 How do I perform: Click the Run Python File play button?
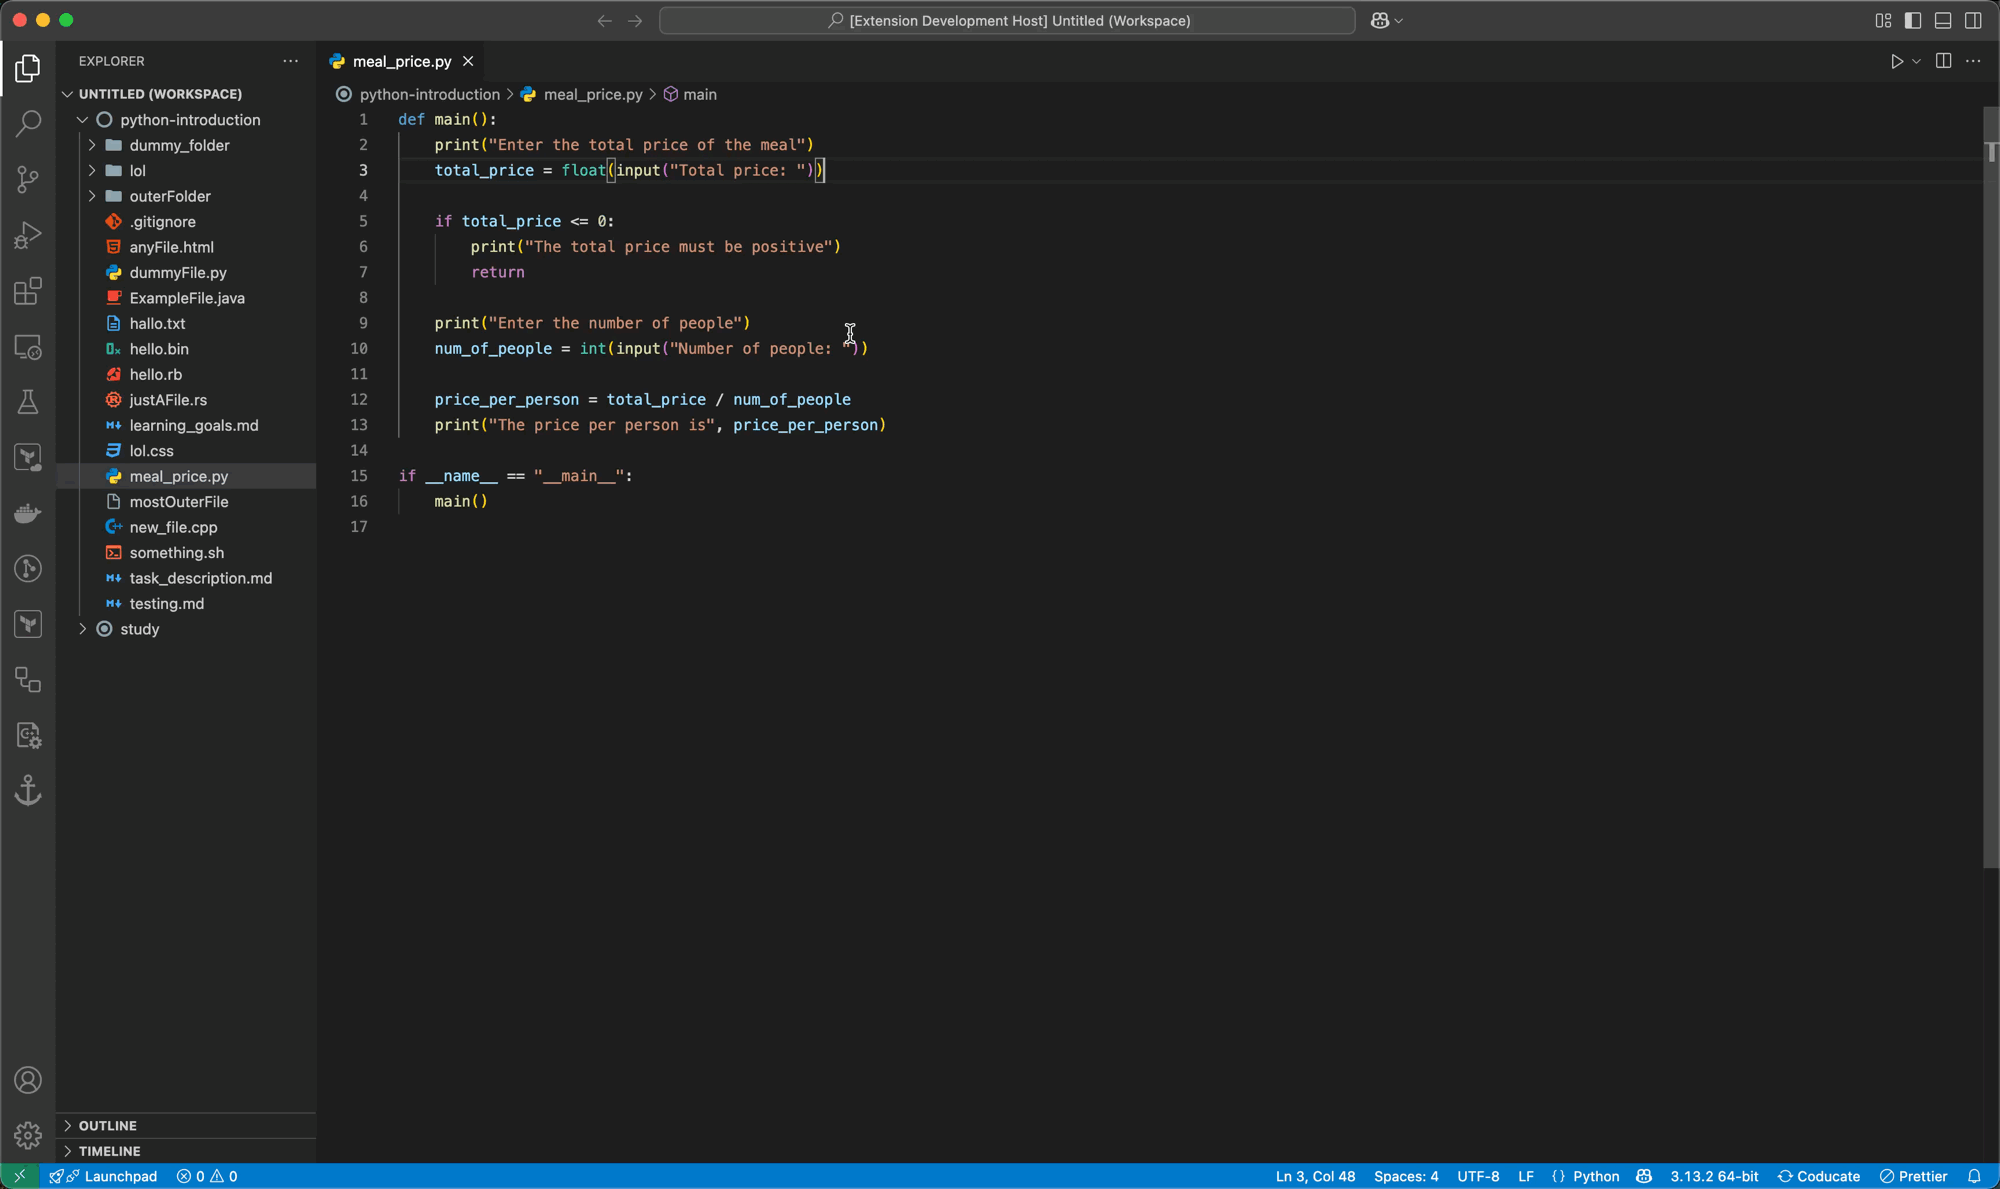[1896, 62]
